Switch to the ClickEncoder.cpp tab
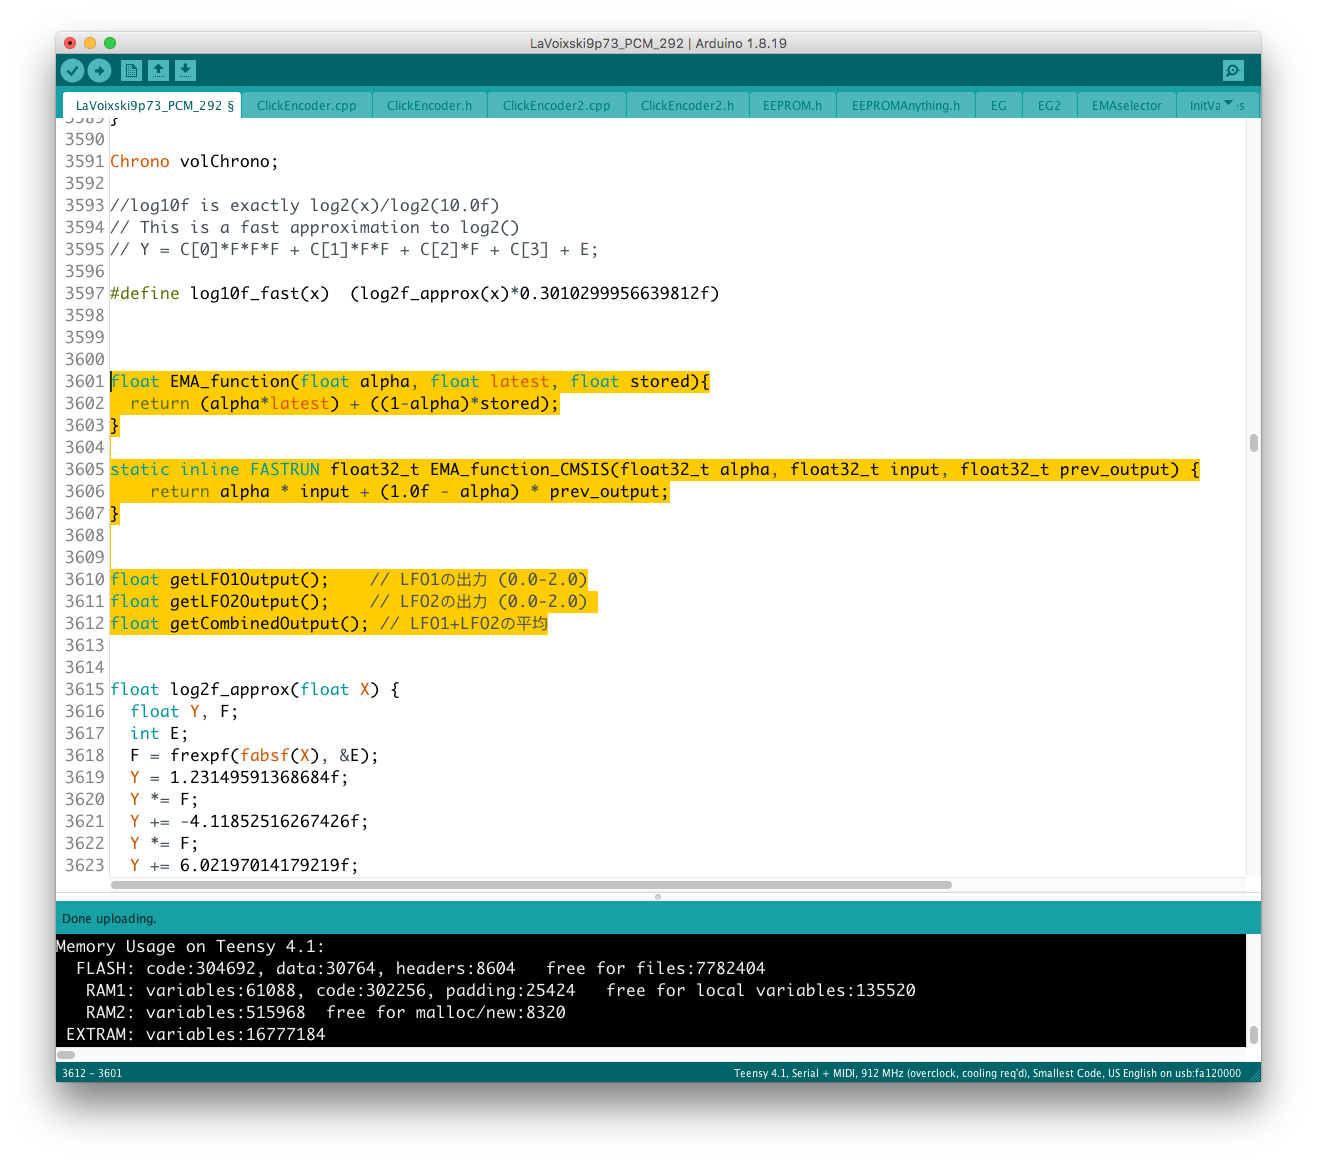Image resolution: width=1317 pixels, height=1162 pixels. 306,106
